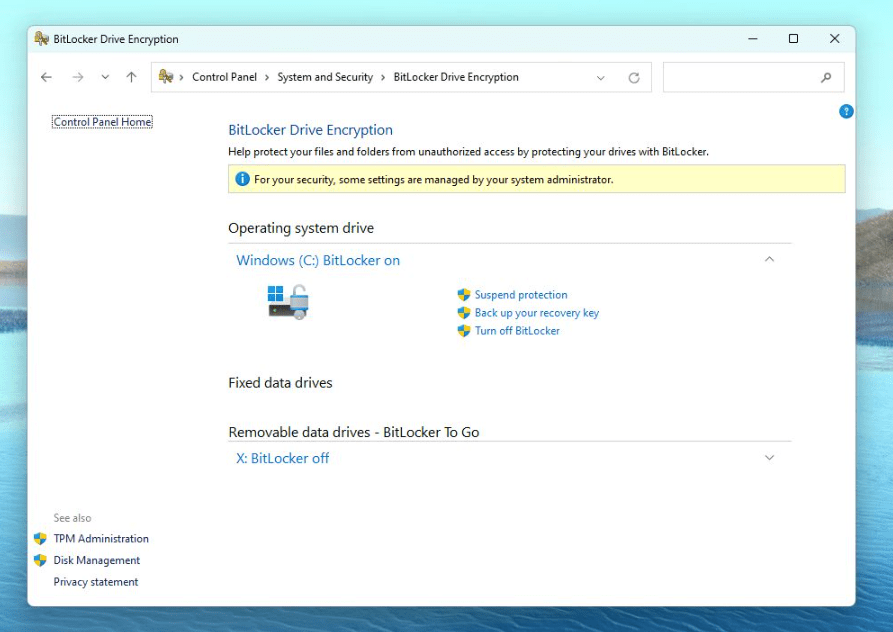Expand the X: drive section chevron
Screen dimensions: 893x632
pyautogui.click(x=769, y=458)
